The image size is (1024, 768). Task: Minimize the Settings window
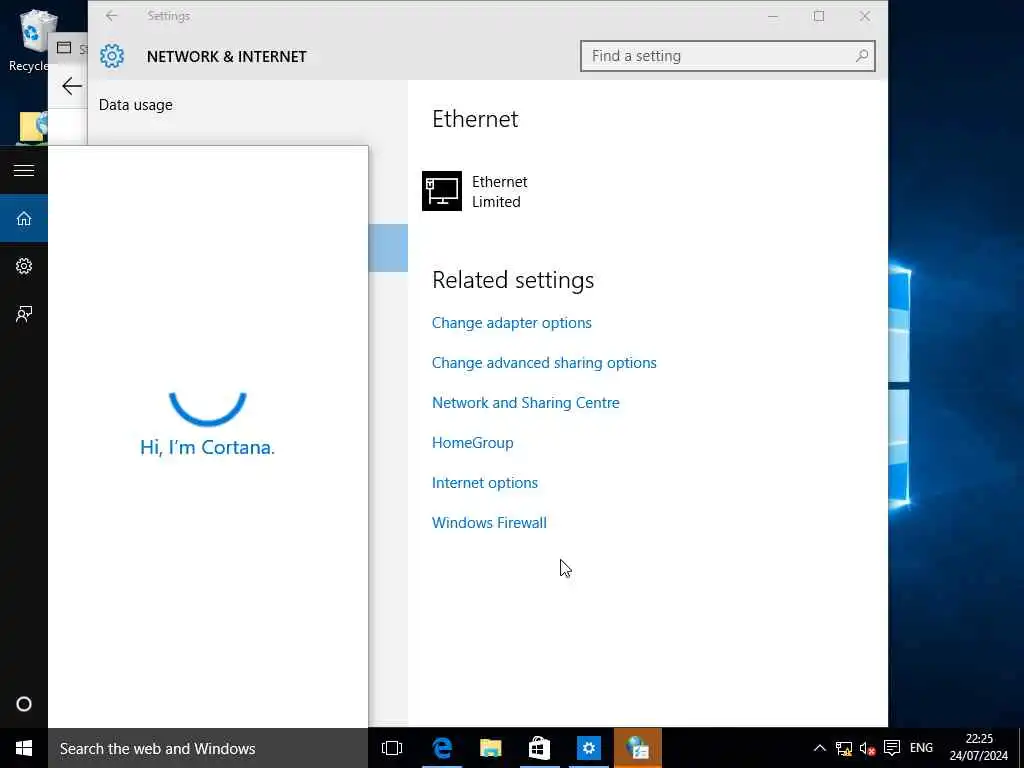click(773, 16)
